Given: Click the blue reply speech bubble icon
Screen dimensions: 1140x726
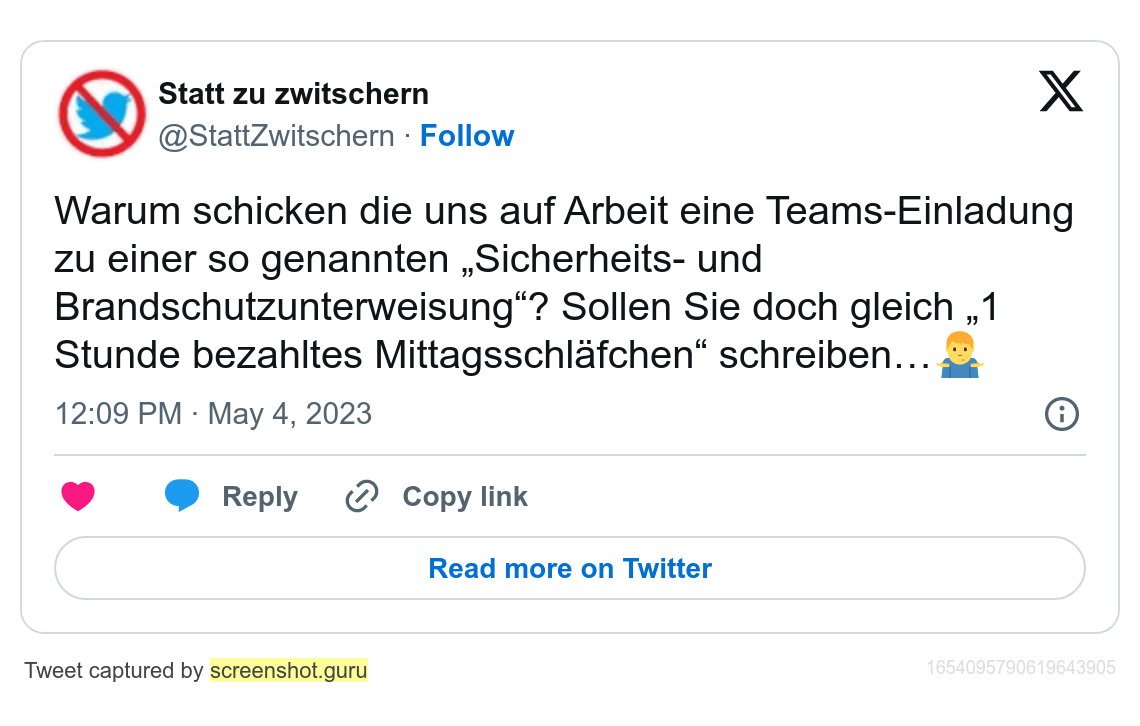Looking at the screenshot, I should click(x=182, y=496).
